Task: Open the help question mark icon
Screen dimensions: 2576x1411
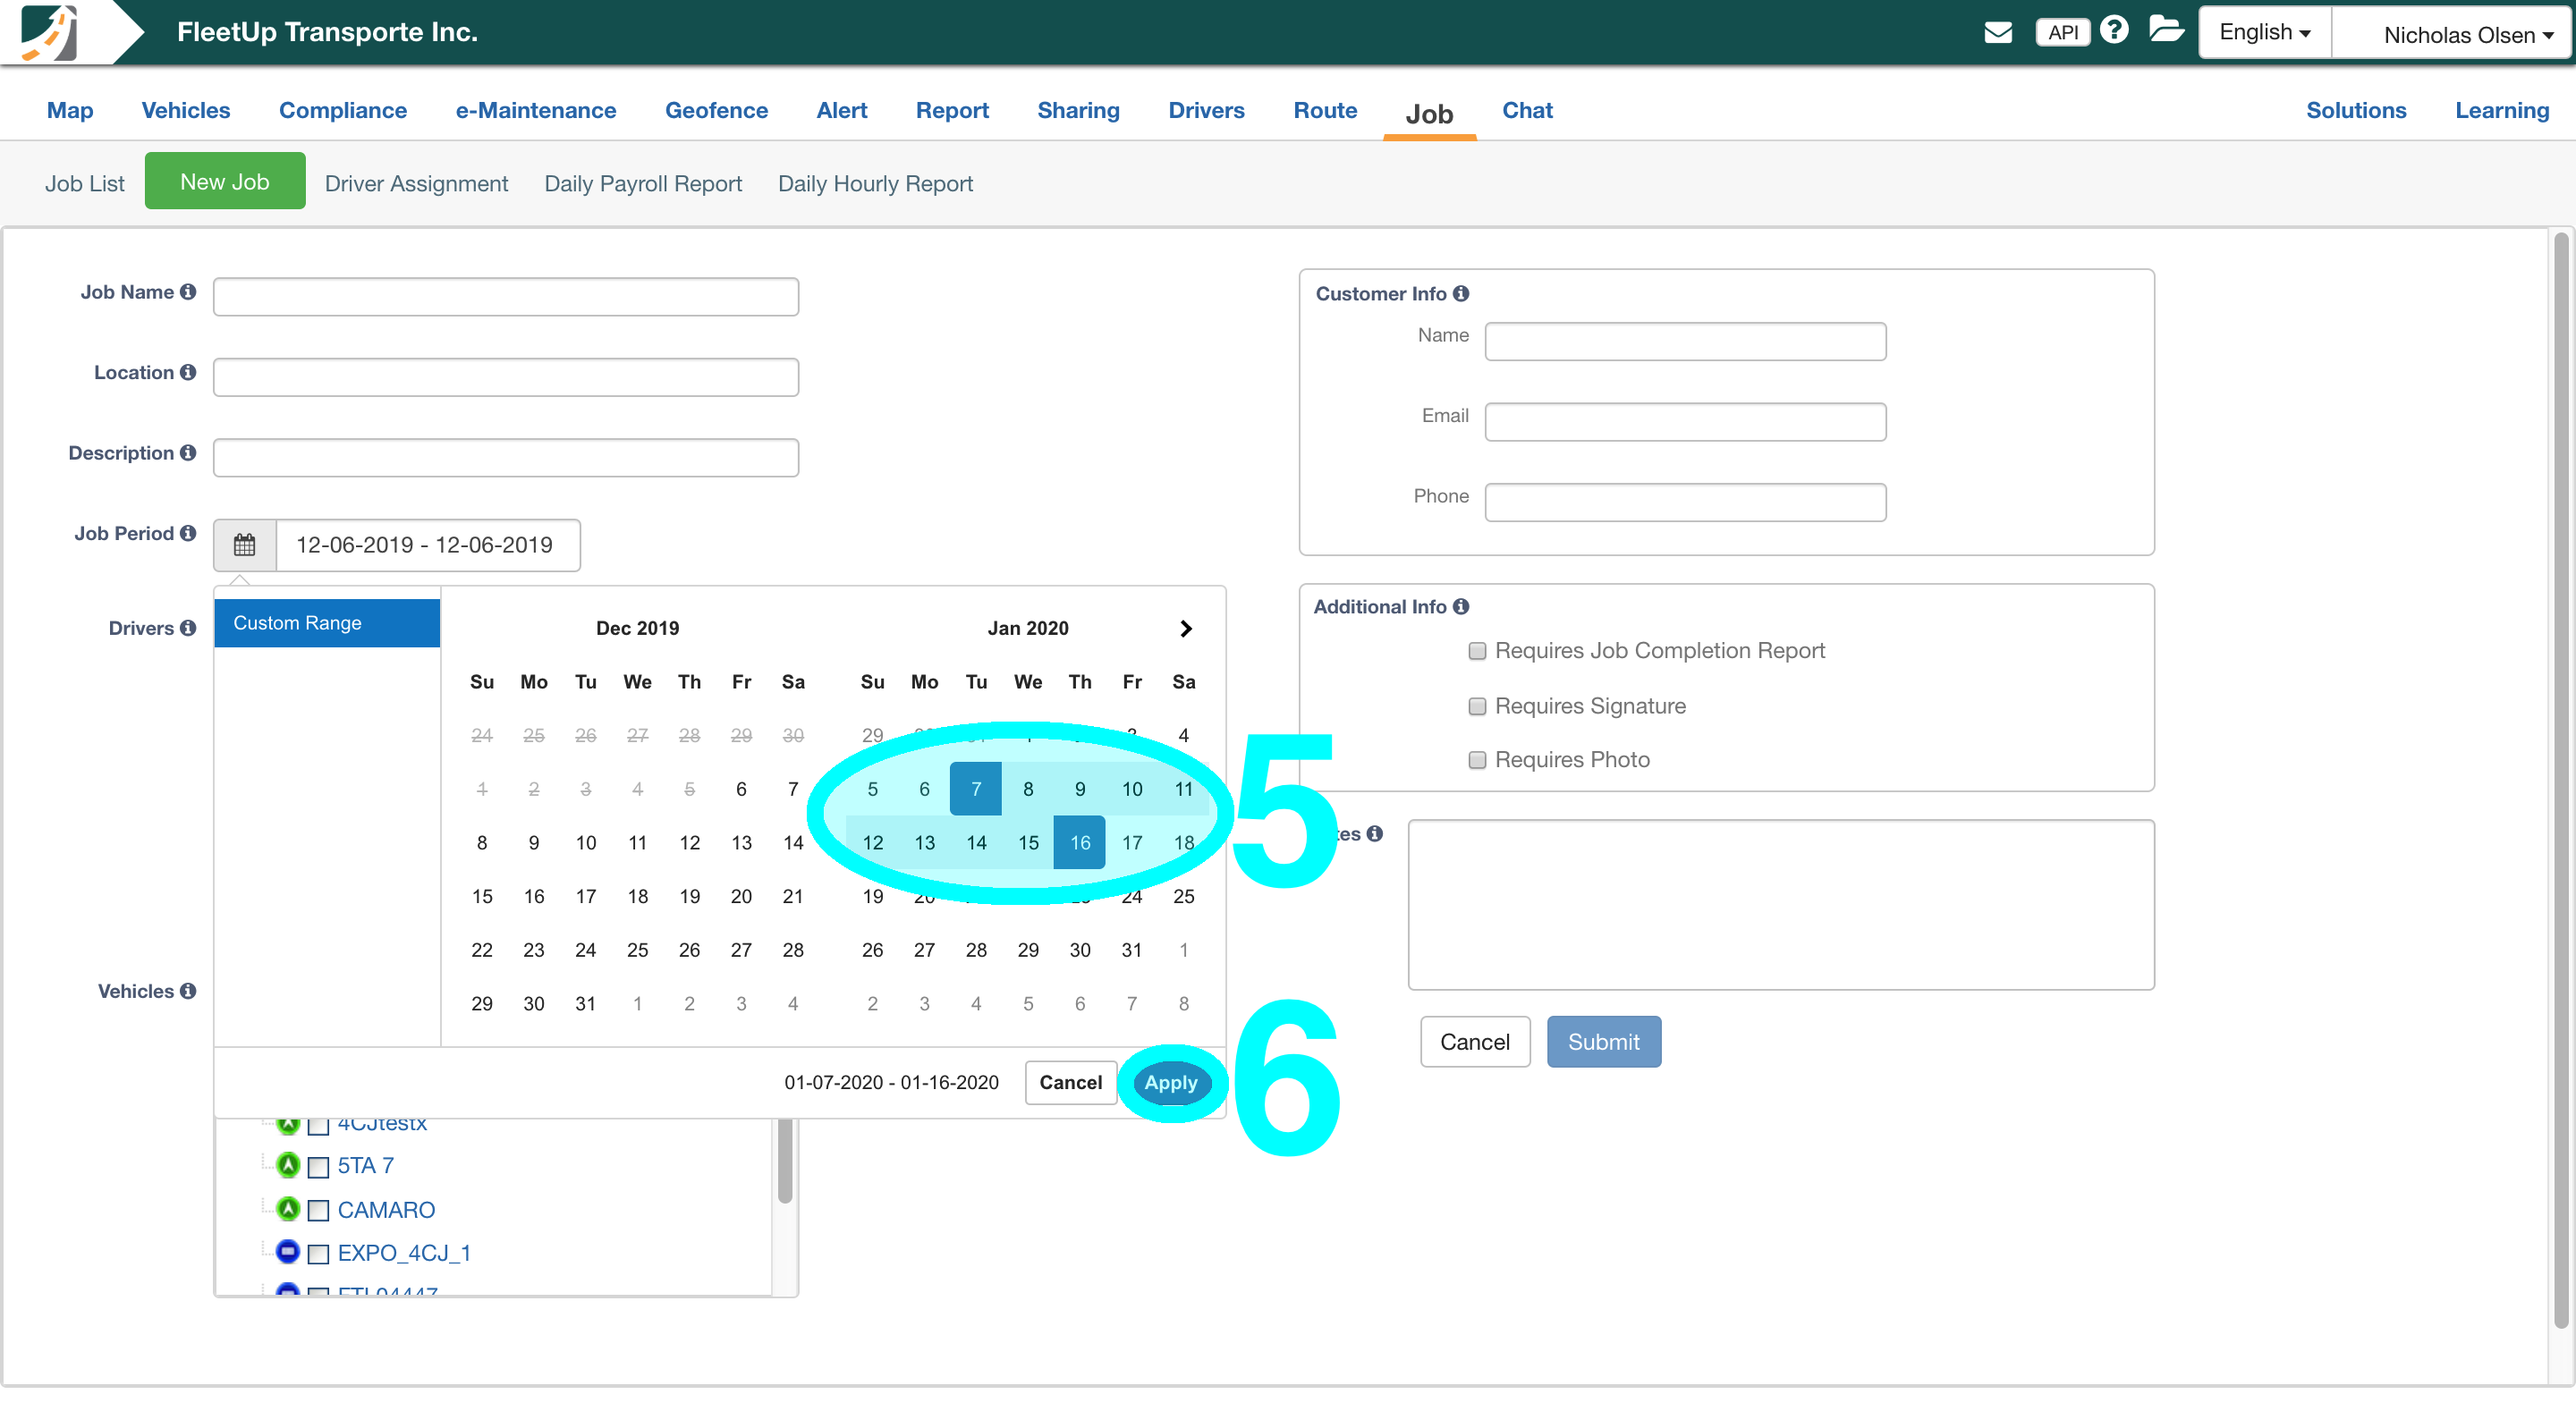Action: (x=2114, y=30)
